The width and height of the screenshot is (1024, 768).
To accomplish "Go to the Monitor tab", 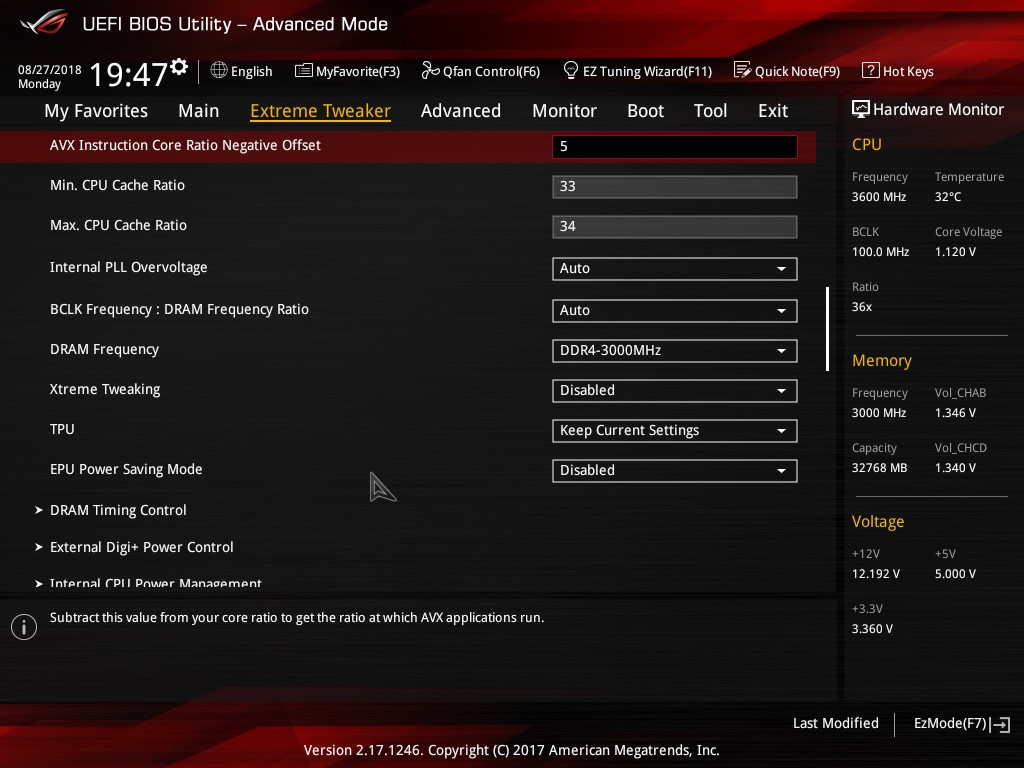I will click(x=564, y=111).
